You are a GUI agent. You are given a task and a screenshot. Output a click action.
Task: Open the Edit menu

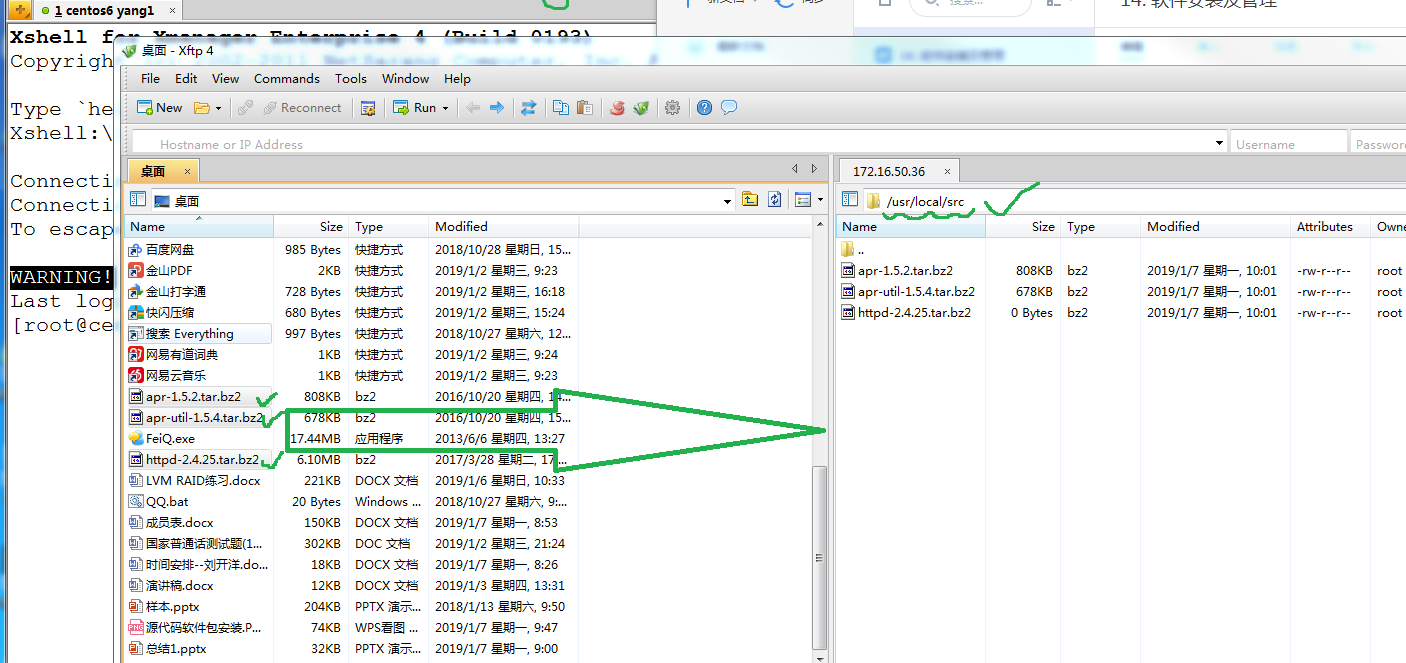[x=186, y=78]
